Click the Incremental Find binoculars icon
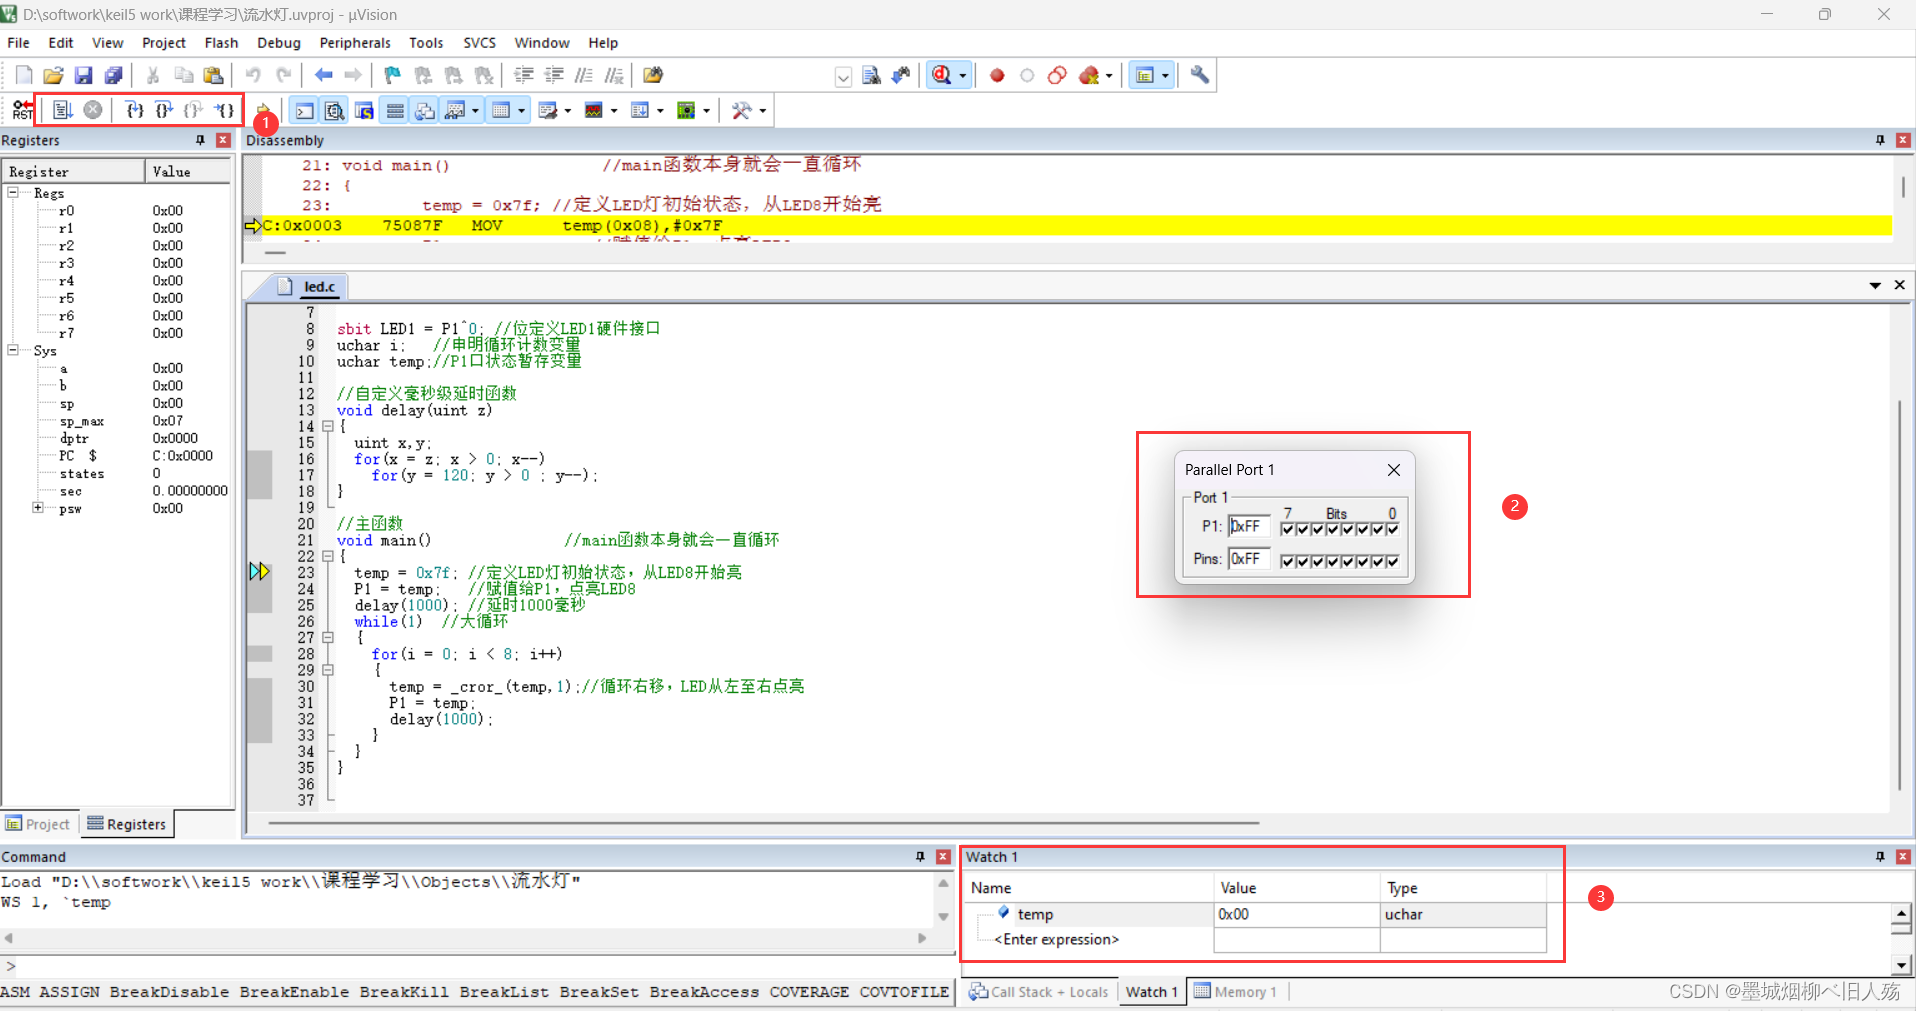This screenshot has width=1916, height=1011. [x=900, y=75]
